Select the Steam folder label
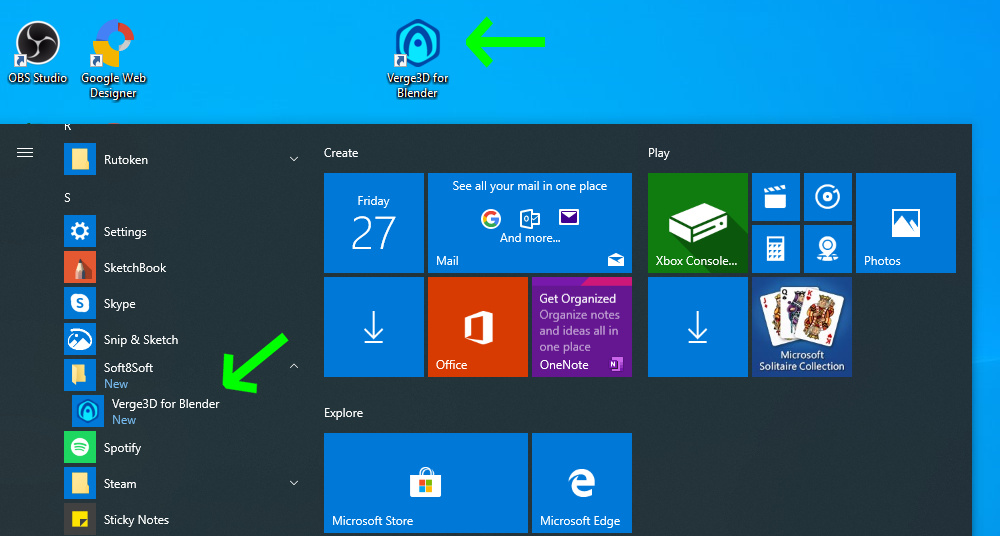This screenshot has width=1000, height=536. pyautogui.click(x=120, y=484)
